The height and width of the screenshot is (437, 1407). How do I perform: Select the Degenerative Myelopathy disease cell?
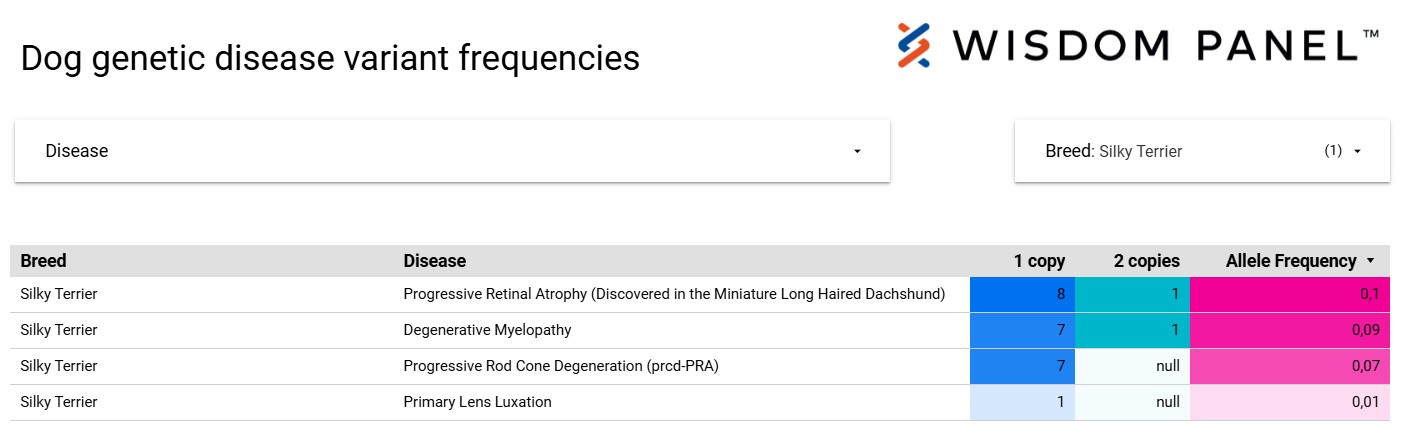coord(488,330)
